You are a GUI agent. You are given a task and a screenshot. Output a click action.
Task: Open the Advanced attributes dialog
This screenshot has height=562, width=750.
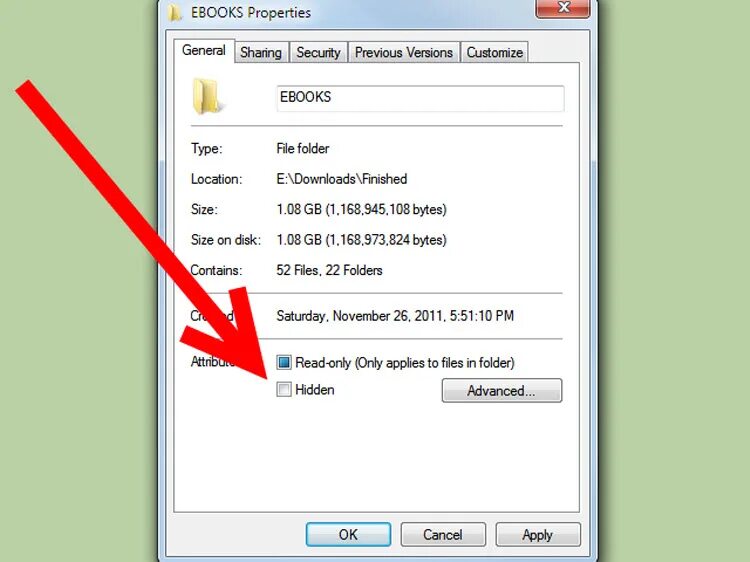tap(502, 391)
